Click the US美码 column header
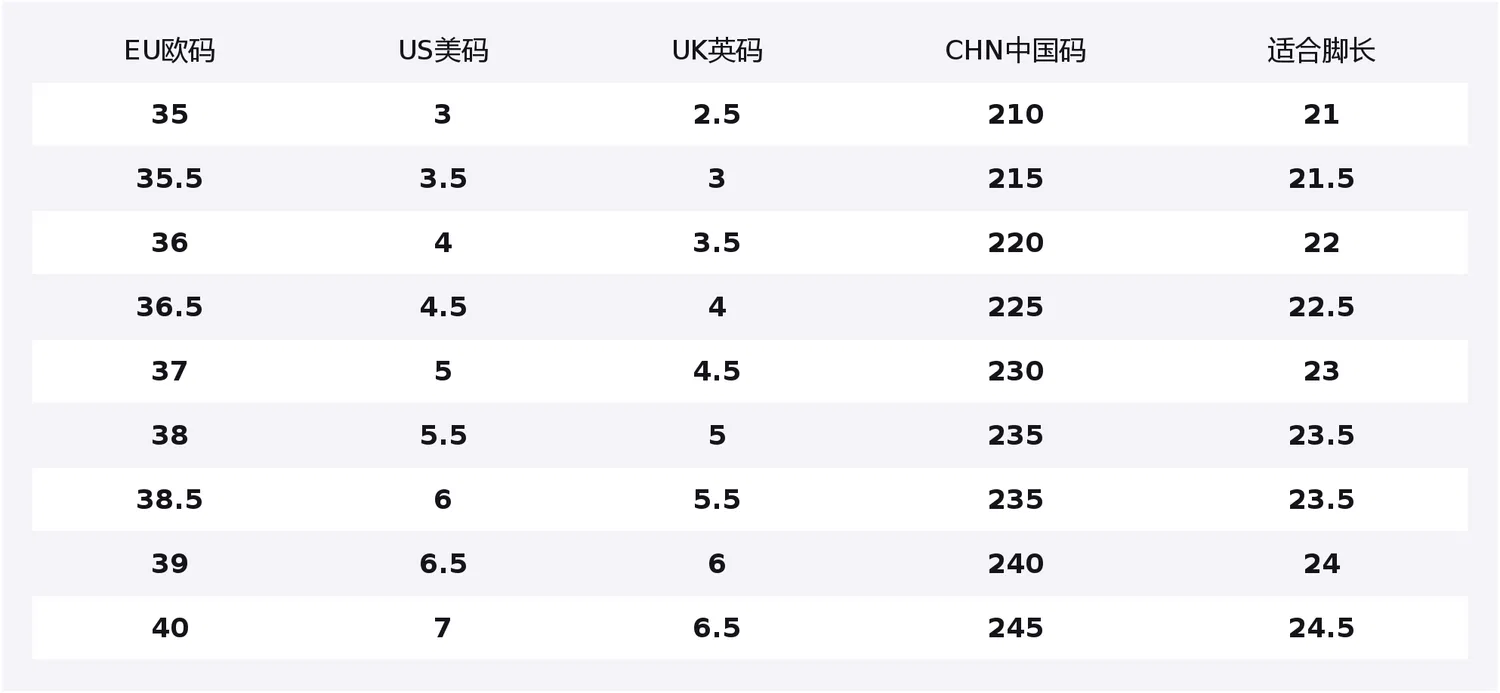This screenshot has width=1500, height=693. [443, 51]
